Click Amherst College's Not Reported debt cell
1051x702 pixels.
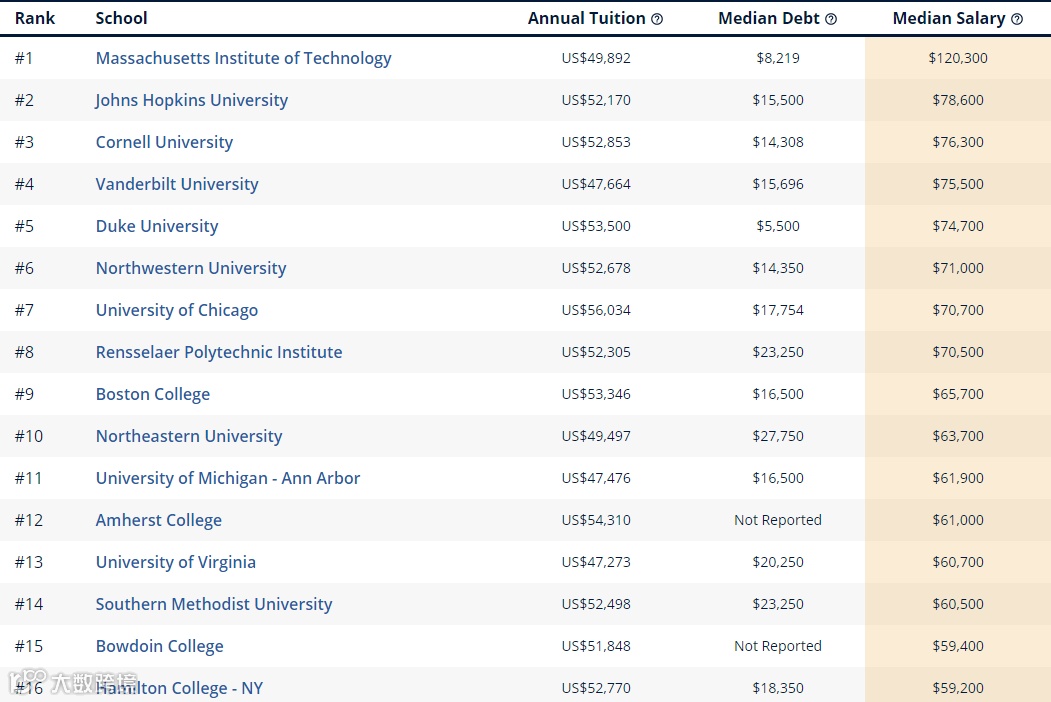(778, 520)
